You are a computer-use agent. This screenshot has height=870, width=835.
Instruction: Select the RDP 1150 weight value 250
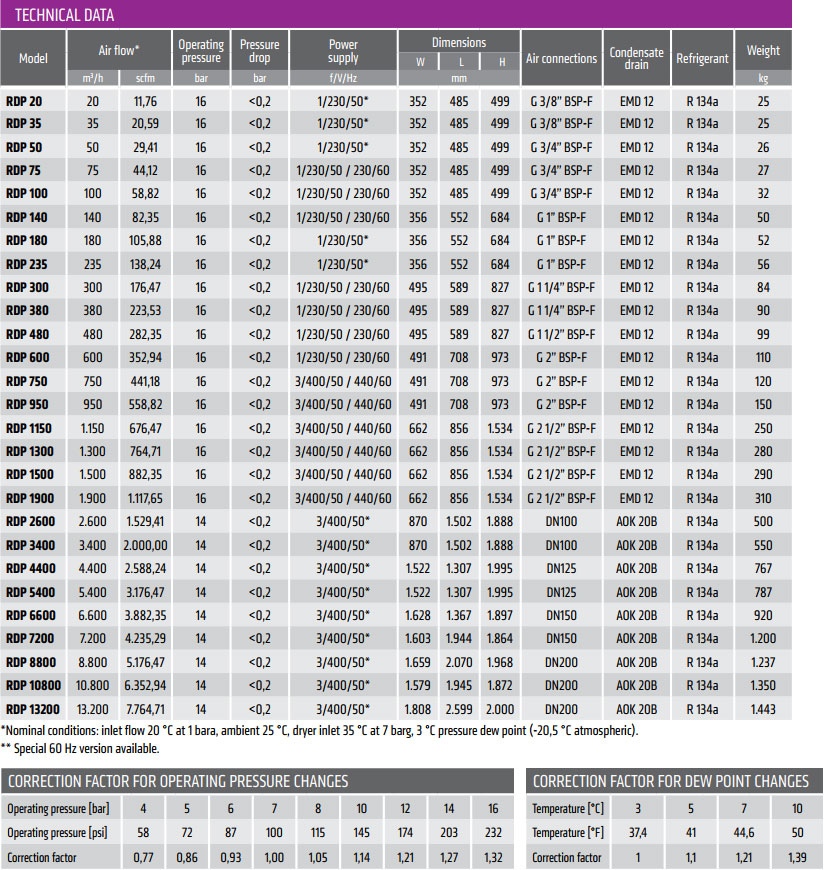point(763,428)
